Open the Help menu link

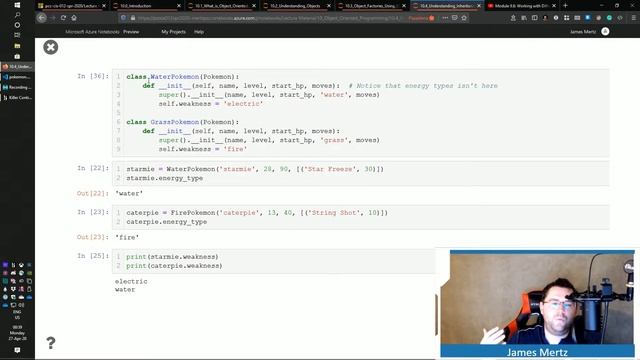[199, 32]
